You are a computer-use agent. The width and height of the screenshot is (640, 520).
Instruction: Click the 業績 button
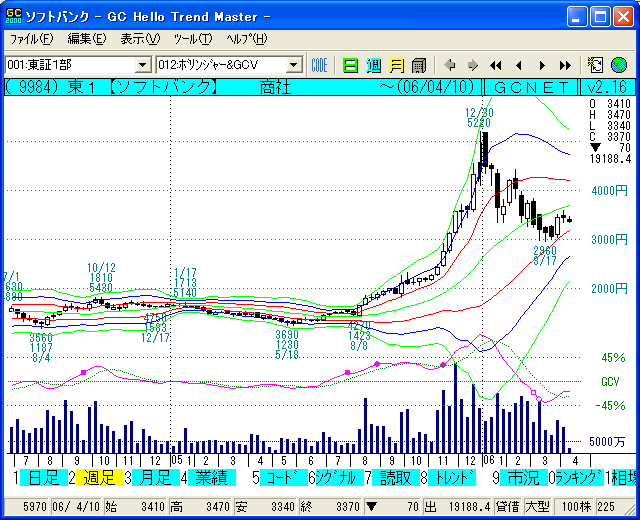[211, 478]
